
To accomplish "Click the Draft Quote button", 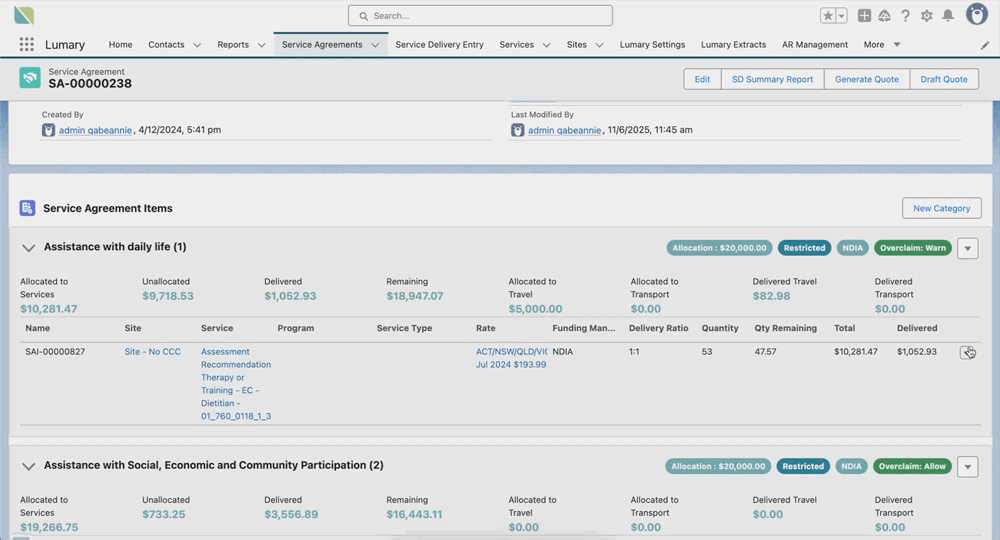I will click(944, 79).
